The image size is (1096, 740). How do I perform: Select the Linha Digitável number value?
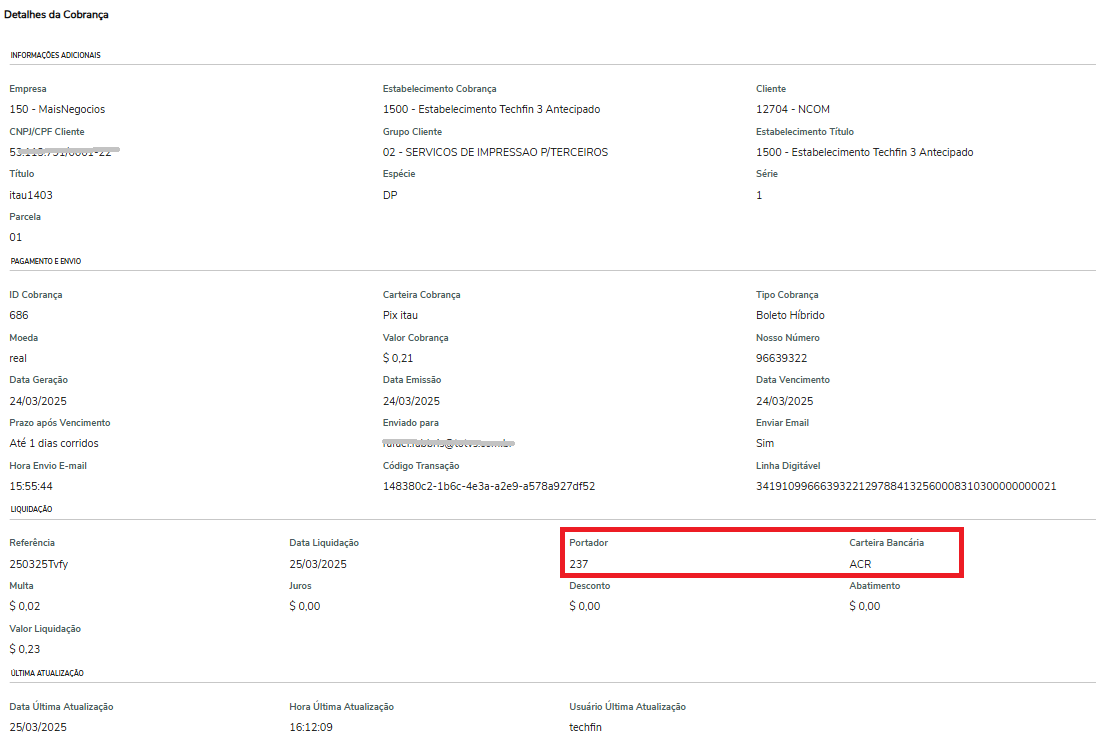tap(906, 486)
